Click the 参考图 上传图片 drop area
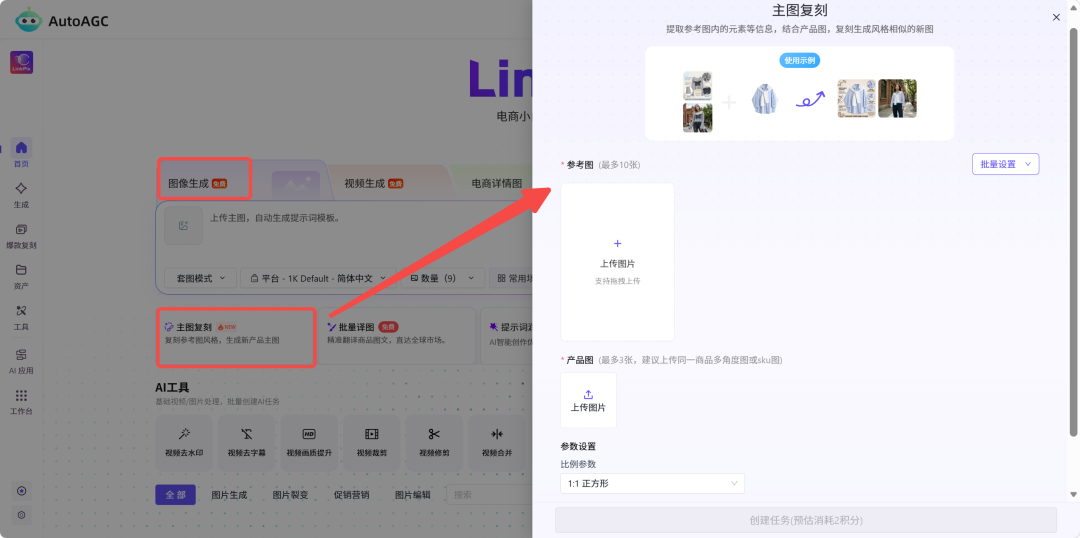The height and width of the screenshot is (538, 1080). tap(617, 262)
